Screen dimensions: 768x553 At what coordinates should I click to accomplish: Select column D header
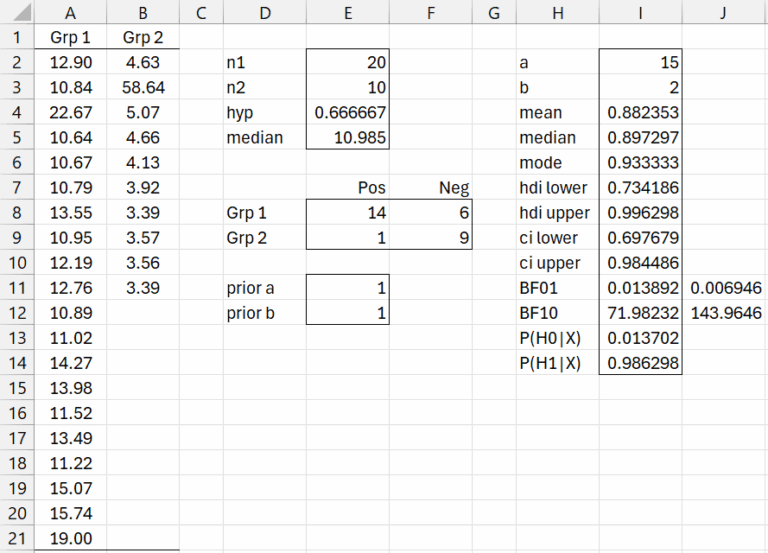pyautogui.click(x=265, y=13)
